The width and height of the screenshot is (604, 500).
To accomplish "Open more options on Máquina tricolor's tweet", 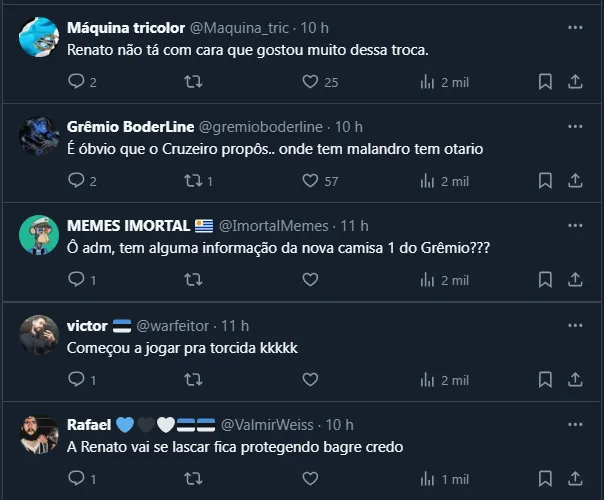I will (x=574, y=27).
